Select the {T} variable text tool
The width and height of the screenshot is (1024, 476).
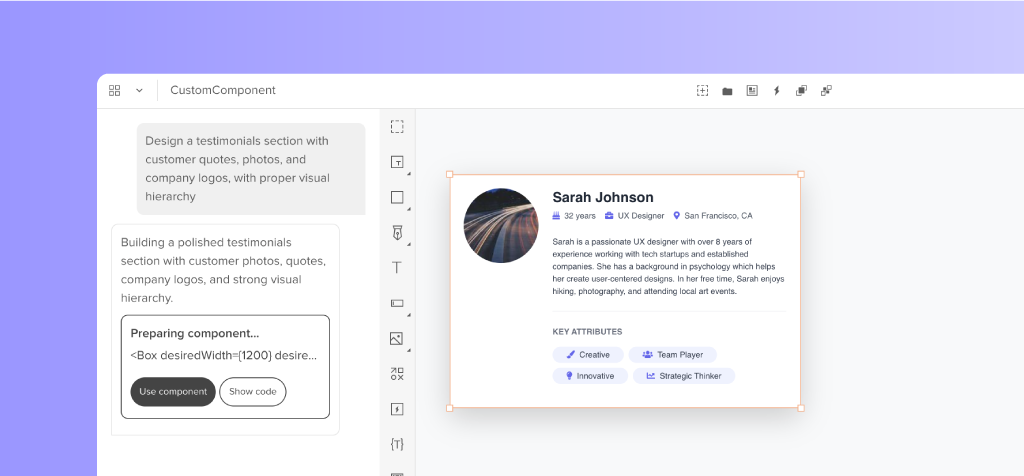397,444
